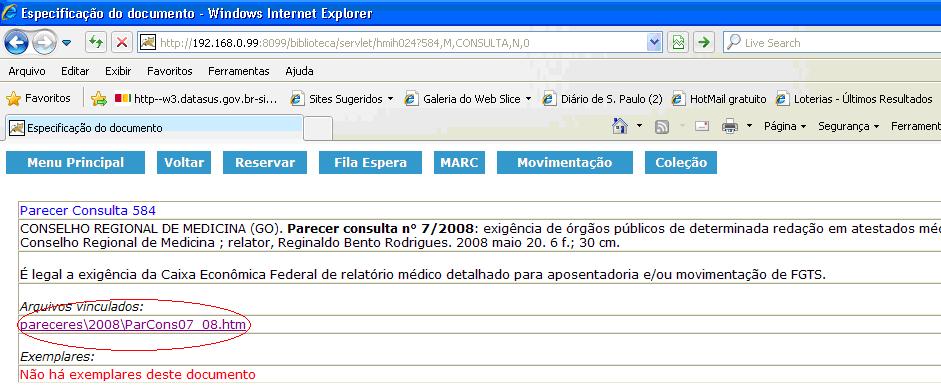Click the Add to Favorites star icon

pos(99,99)
